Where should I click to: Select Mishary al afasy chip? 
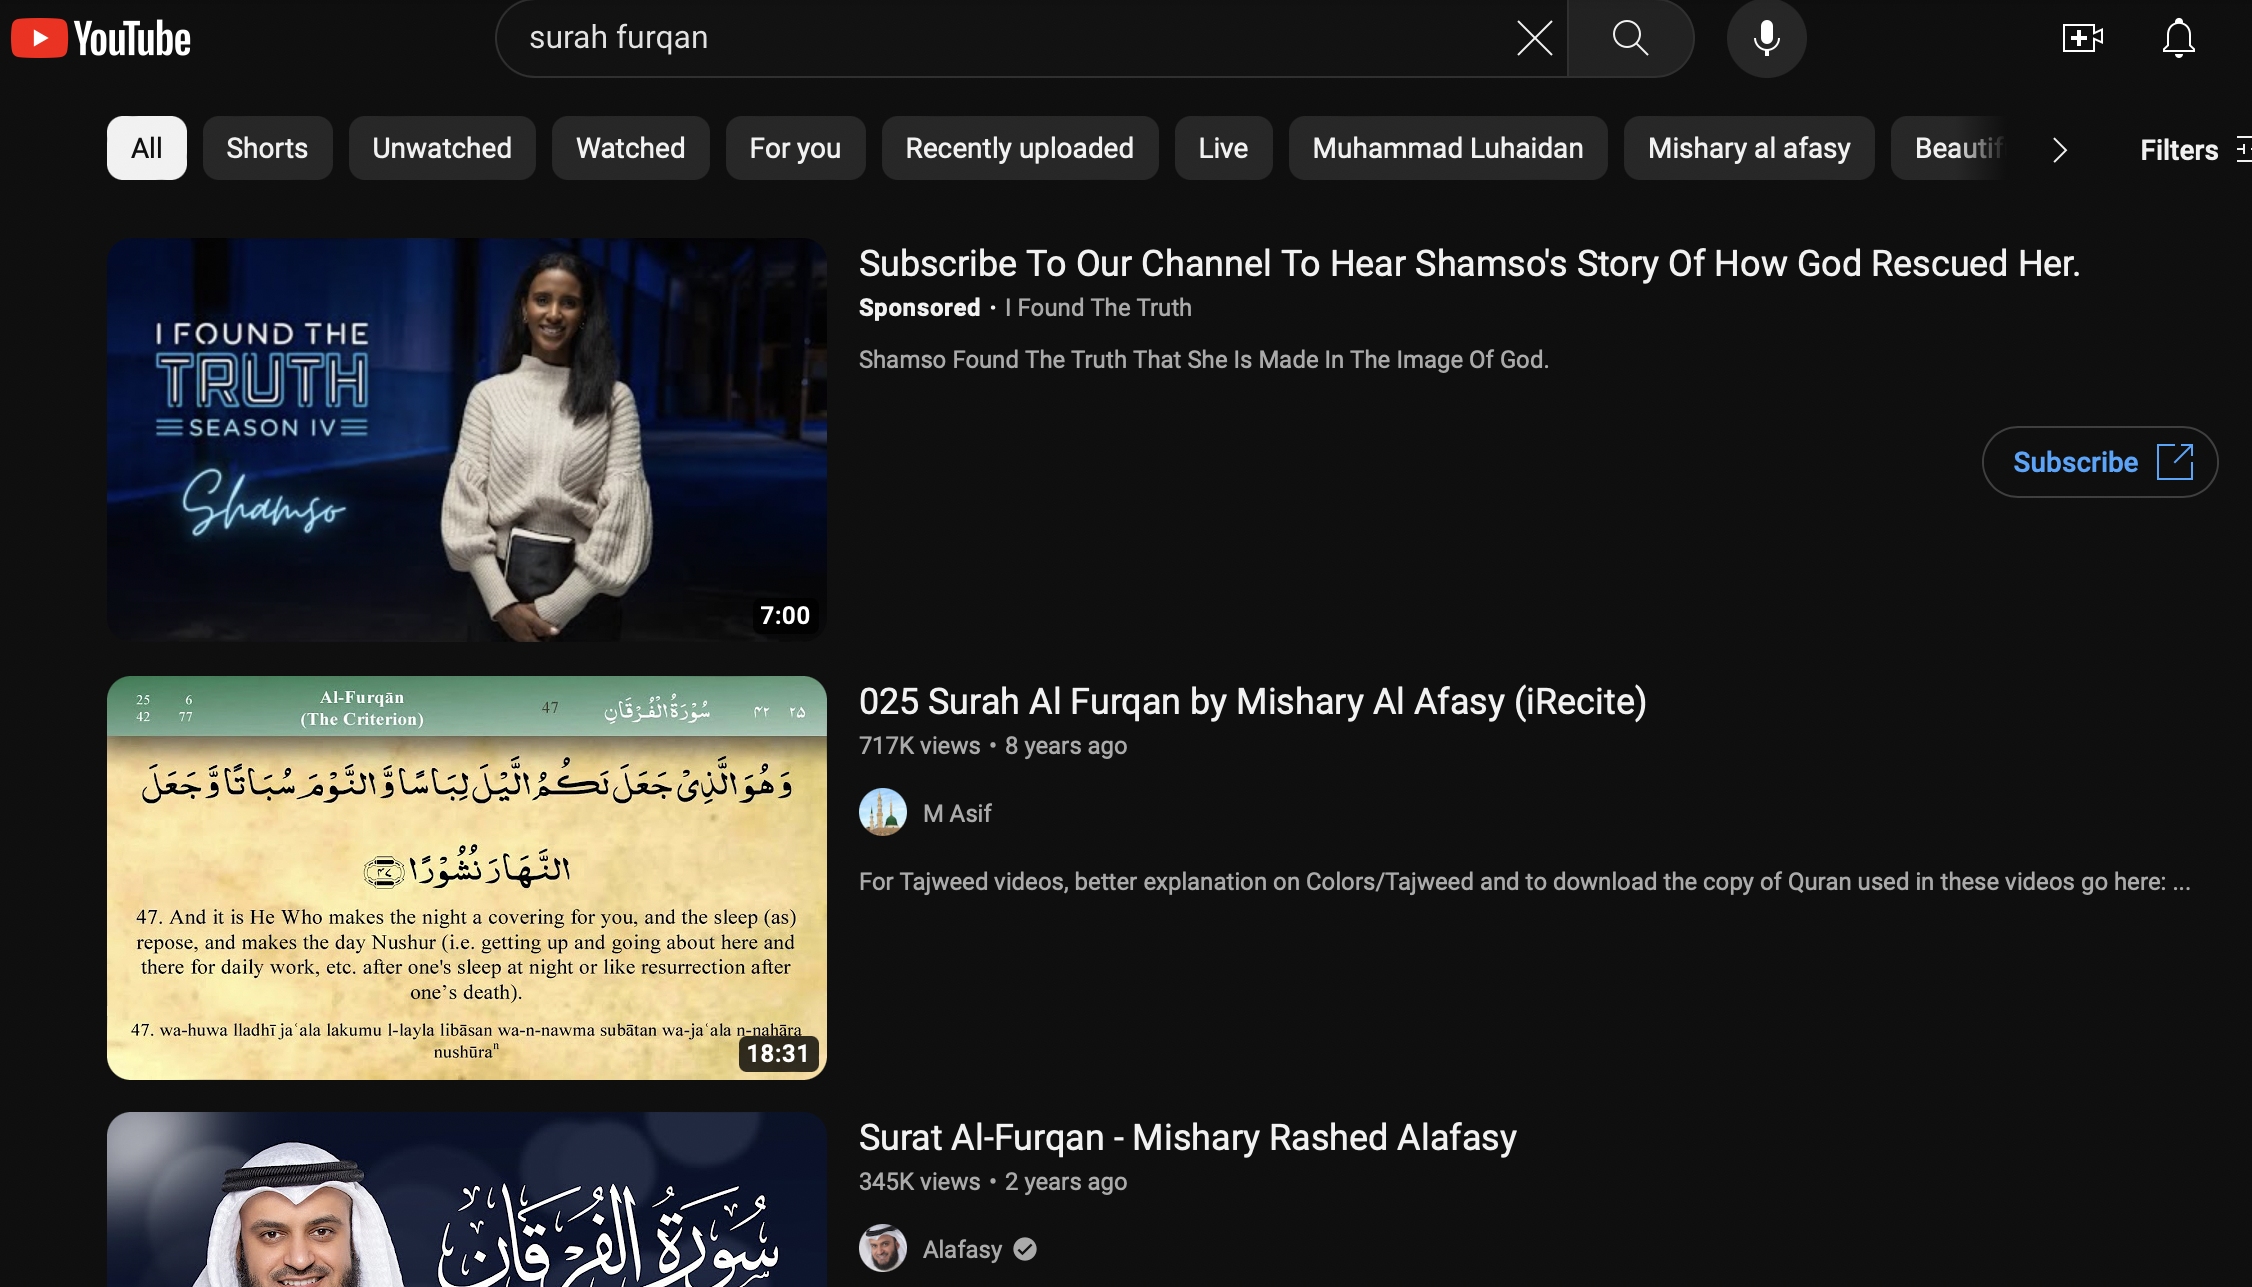click(1749, 148)
